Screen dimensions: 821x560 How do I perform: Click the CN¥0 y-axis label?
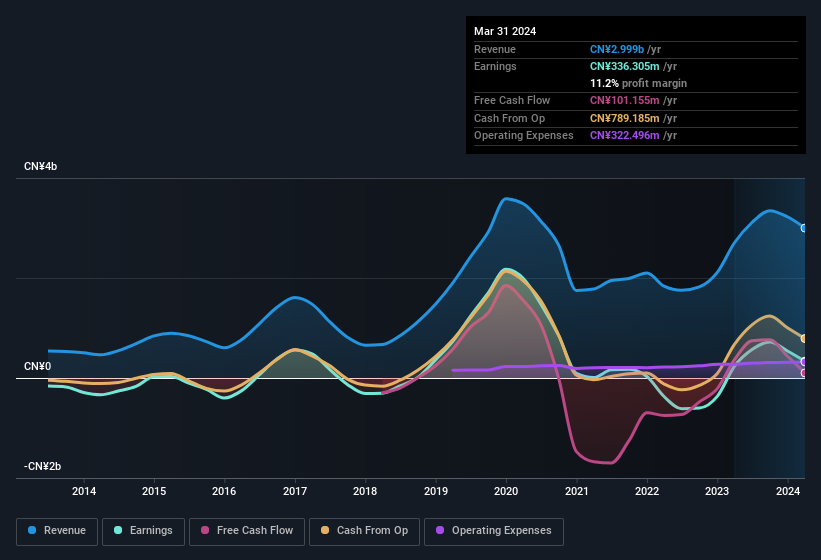tap(38, 366)
